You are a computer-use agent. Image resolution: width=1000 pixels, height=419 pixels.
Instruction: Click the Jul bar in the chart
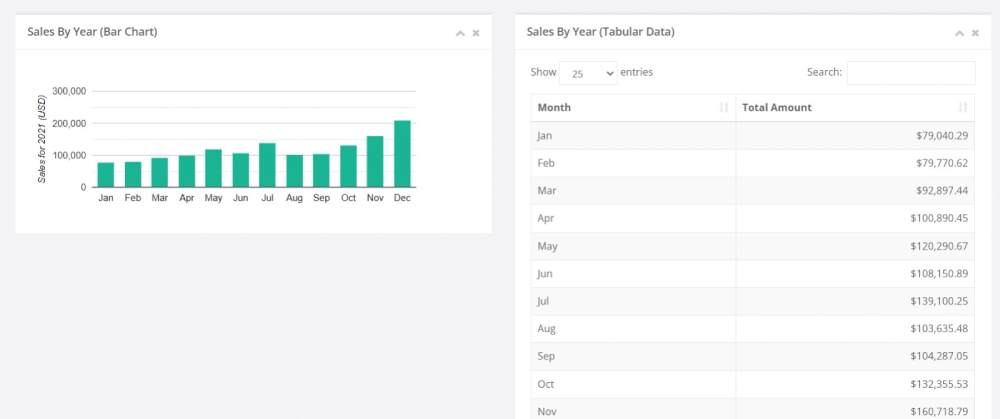pyautogui.click(x=267, y=165)
